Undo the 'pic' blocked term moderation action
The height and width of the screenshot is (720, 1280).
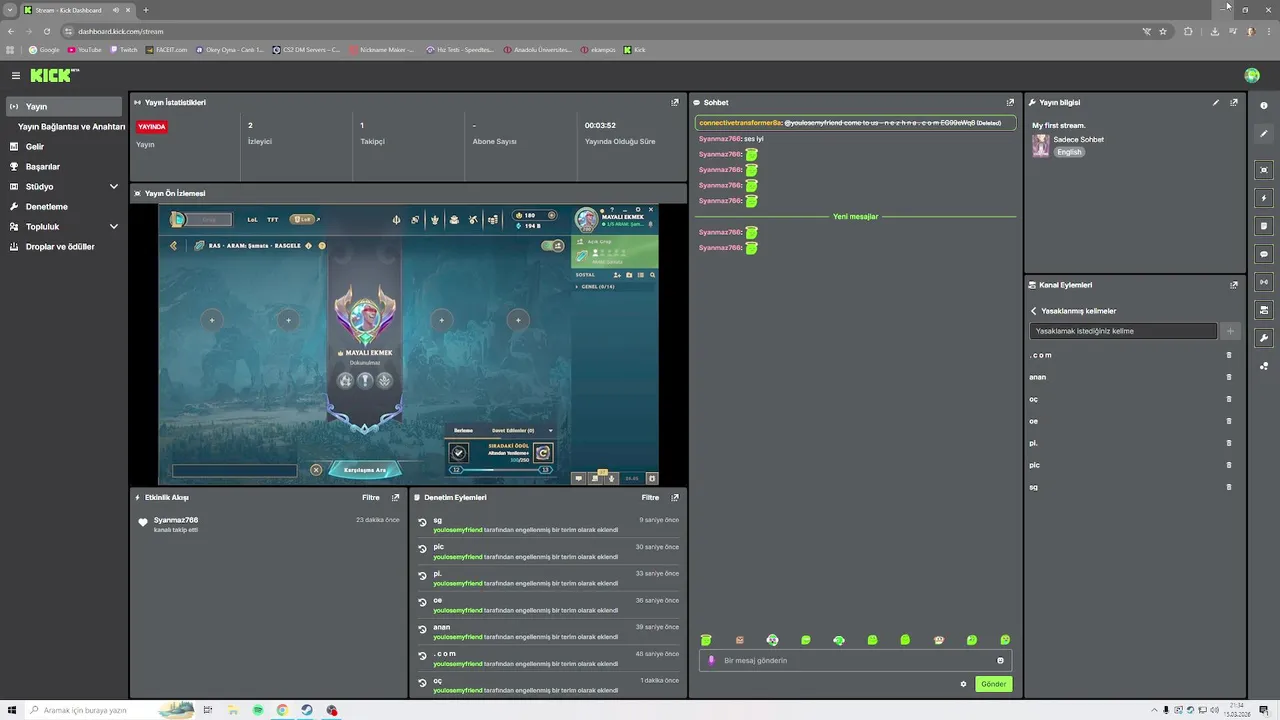coord(423,548)
